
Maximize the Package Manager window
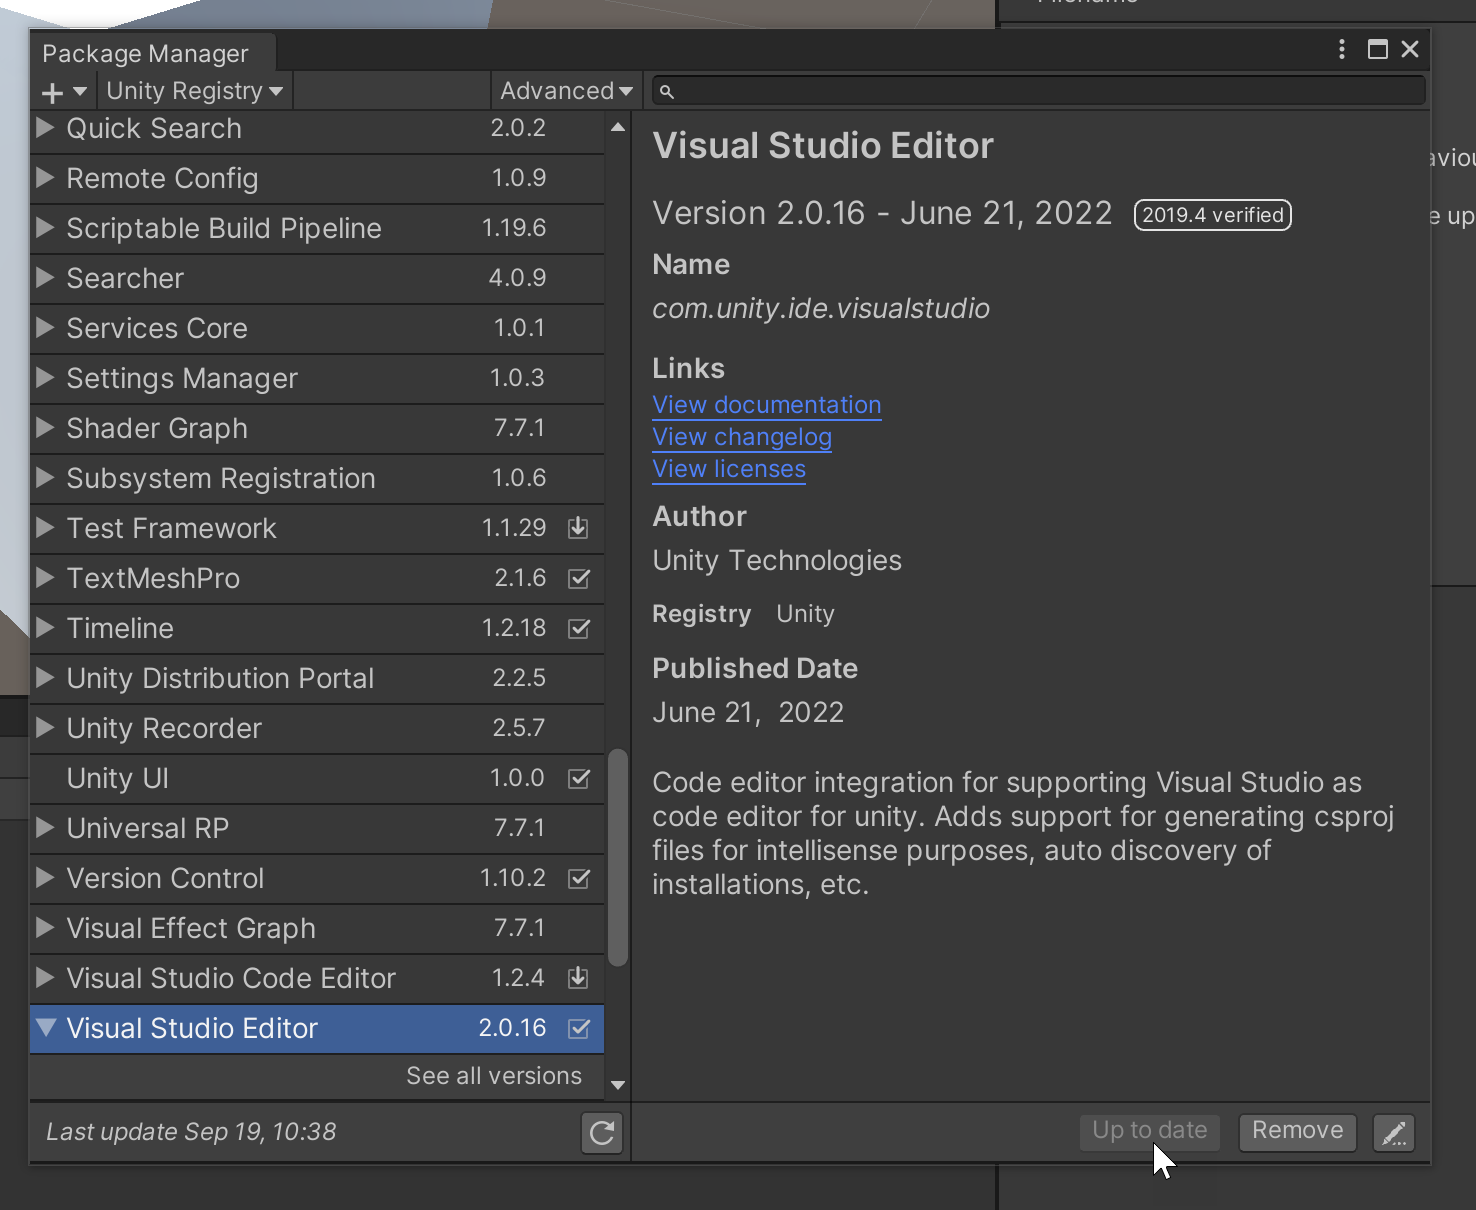click(1378, 49)
